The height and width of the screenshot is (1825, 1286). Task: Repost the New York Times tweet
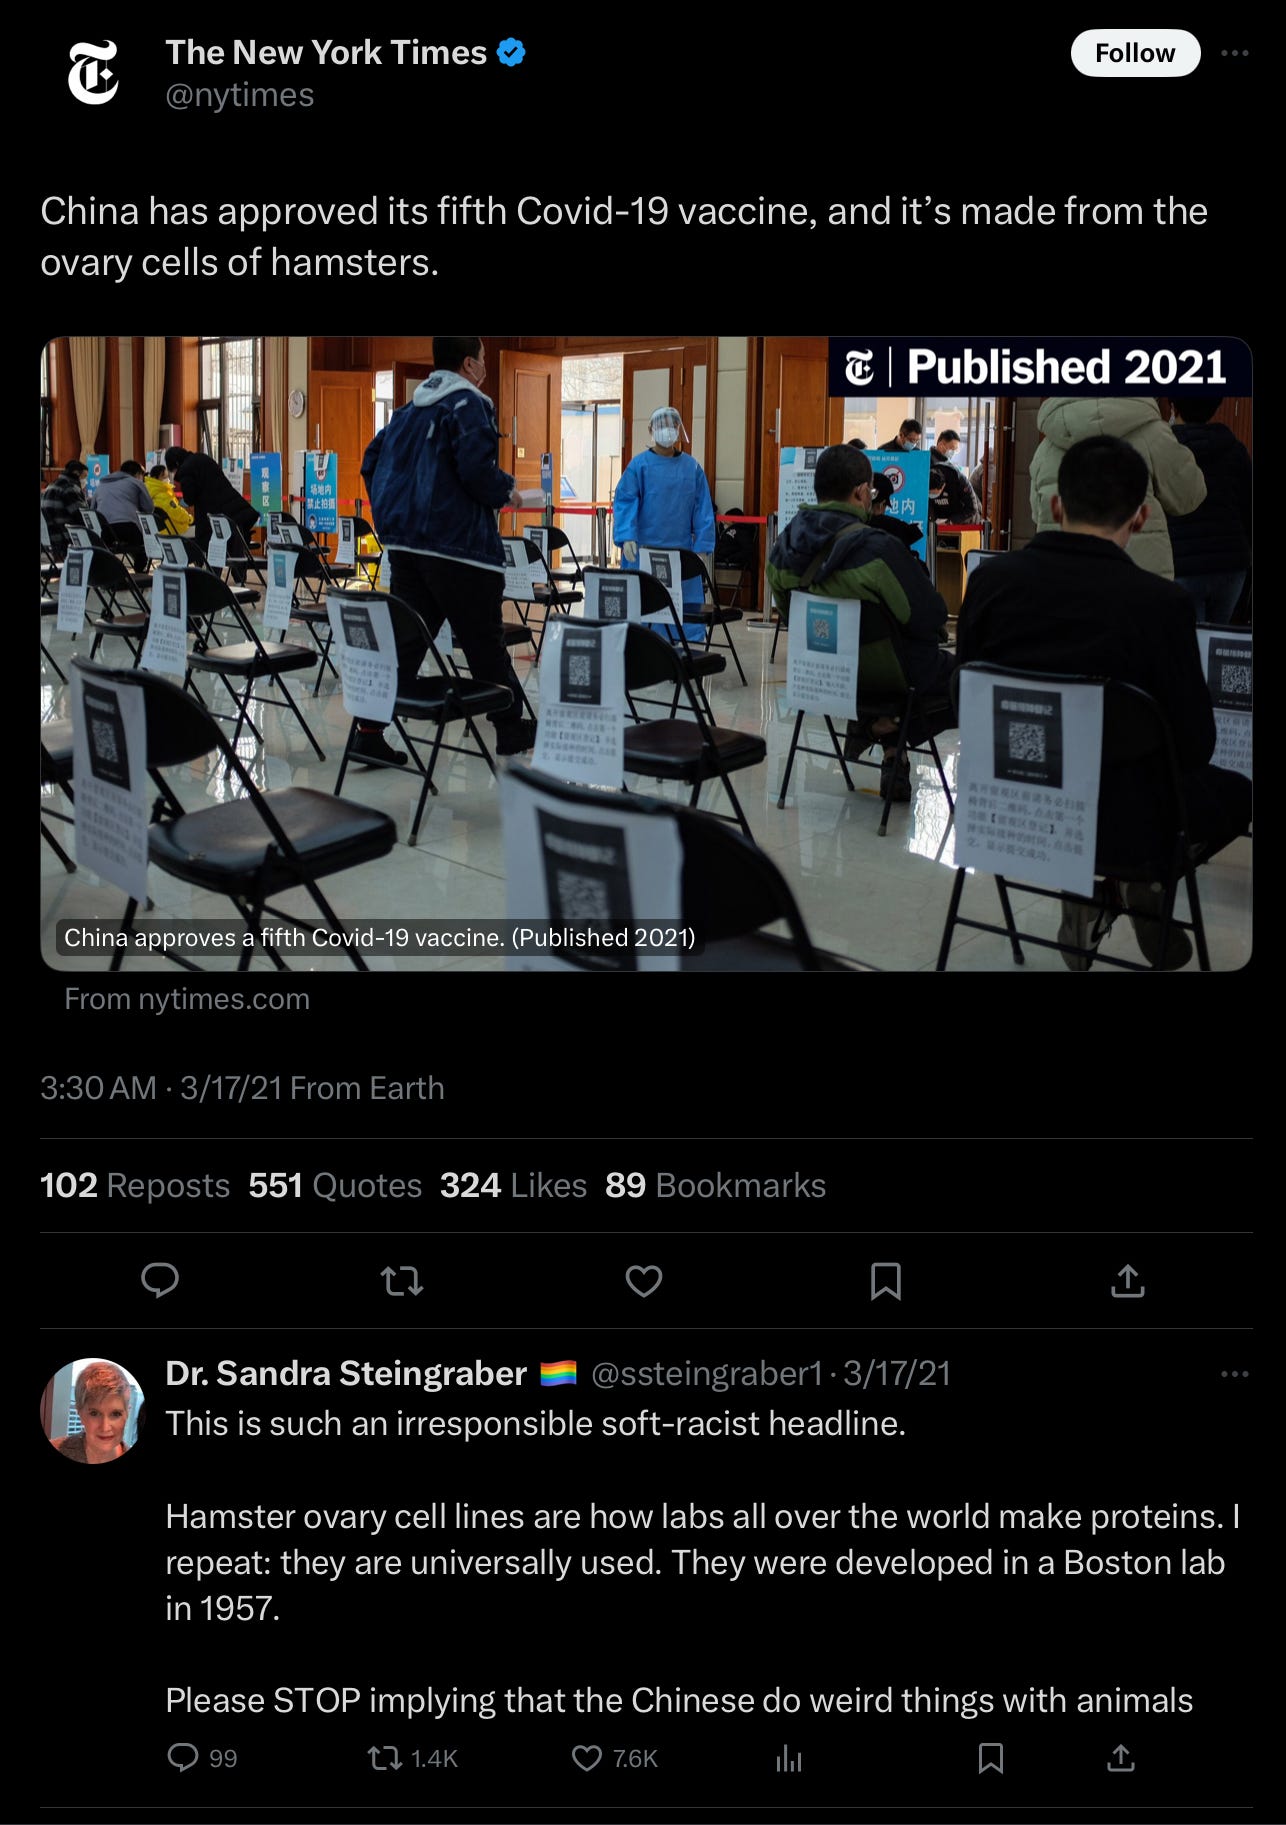[x=402, y=1280]
